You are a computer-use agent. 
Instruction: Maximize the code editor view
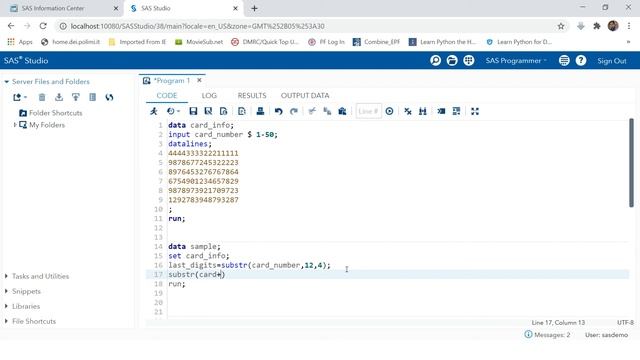click(475, 111)
